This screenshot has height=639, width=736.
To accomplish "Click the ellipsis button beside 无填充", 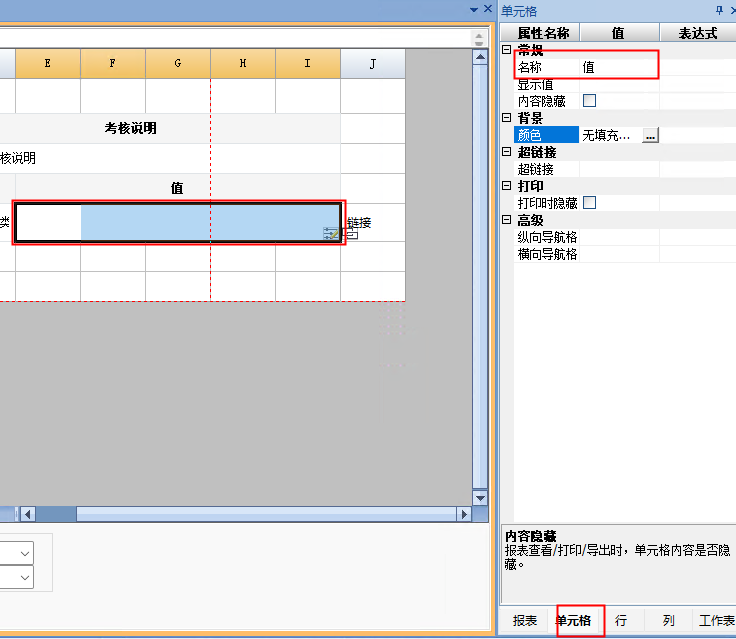I will pos(650,135).
